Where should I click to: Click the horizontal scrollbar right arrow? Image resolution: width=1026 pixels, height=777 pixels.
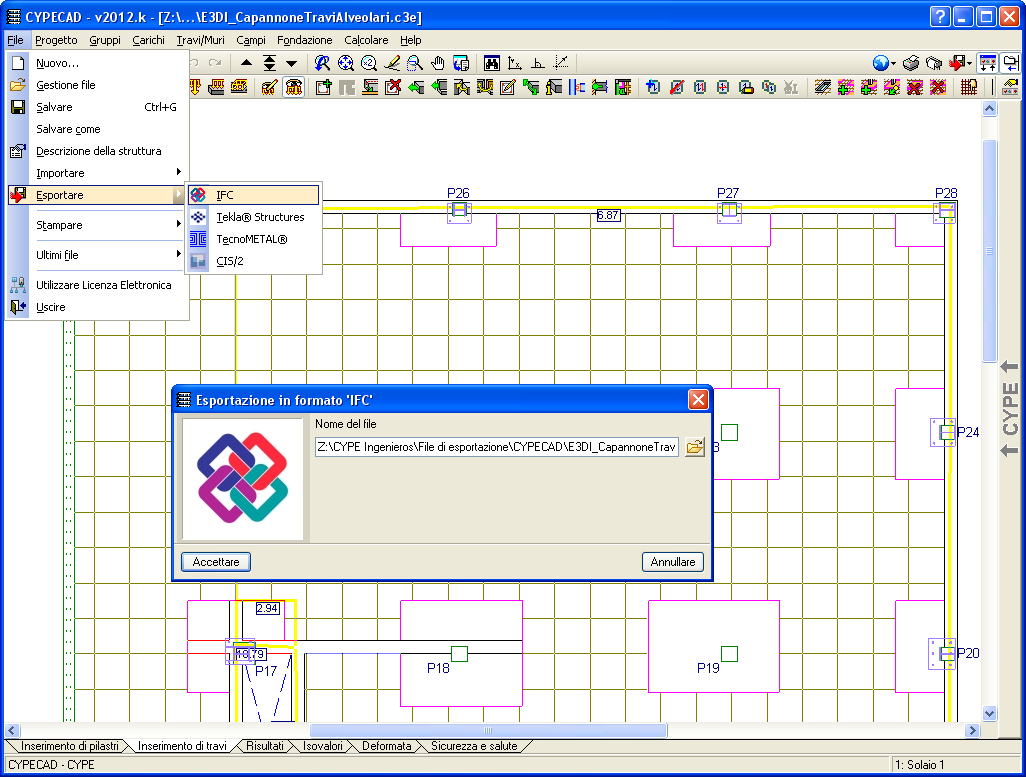tap(972, 730)
